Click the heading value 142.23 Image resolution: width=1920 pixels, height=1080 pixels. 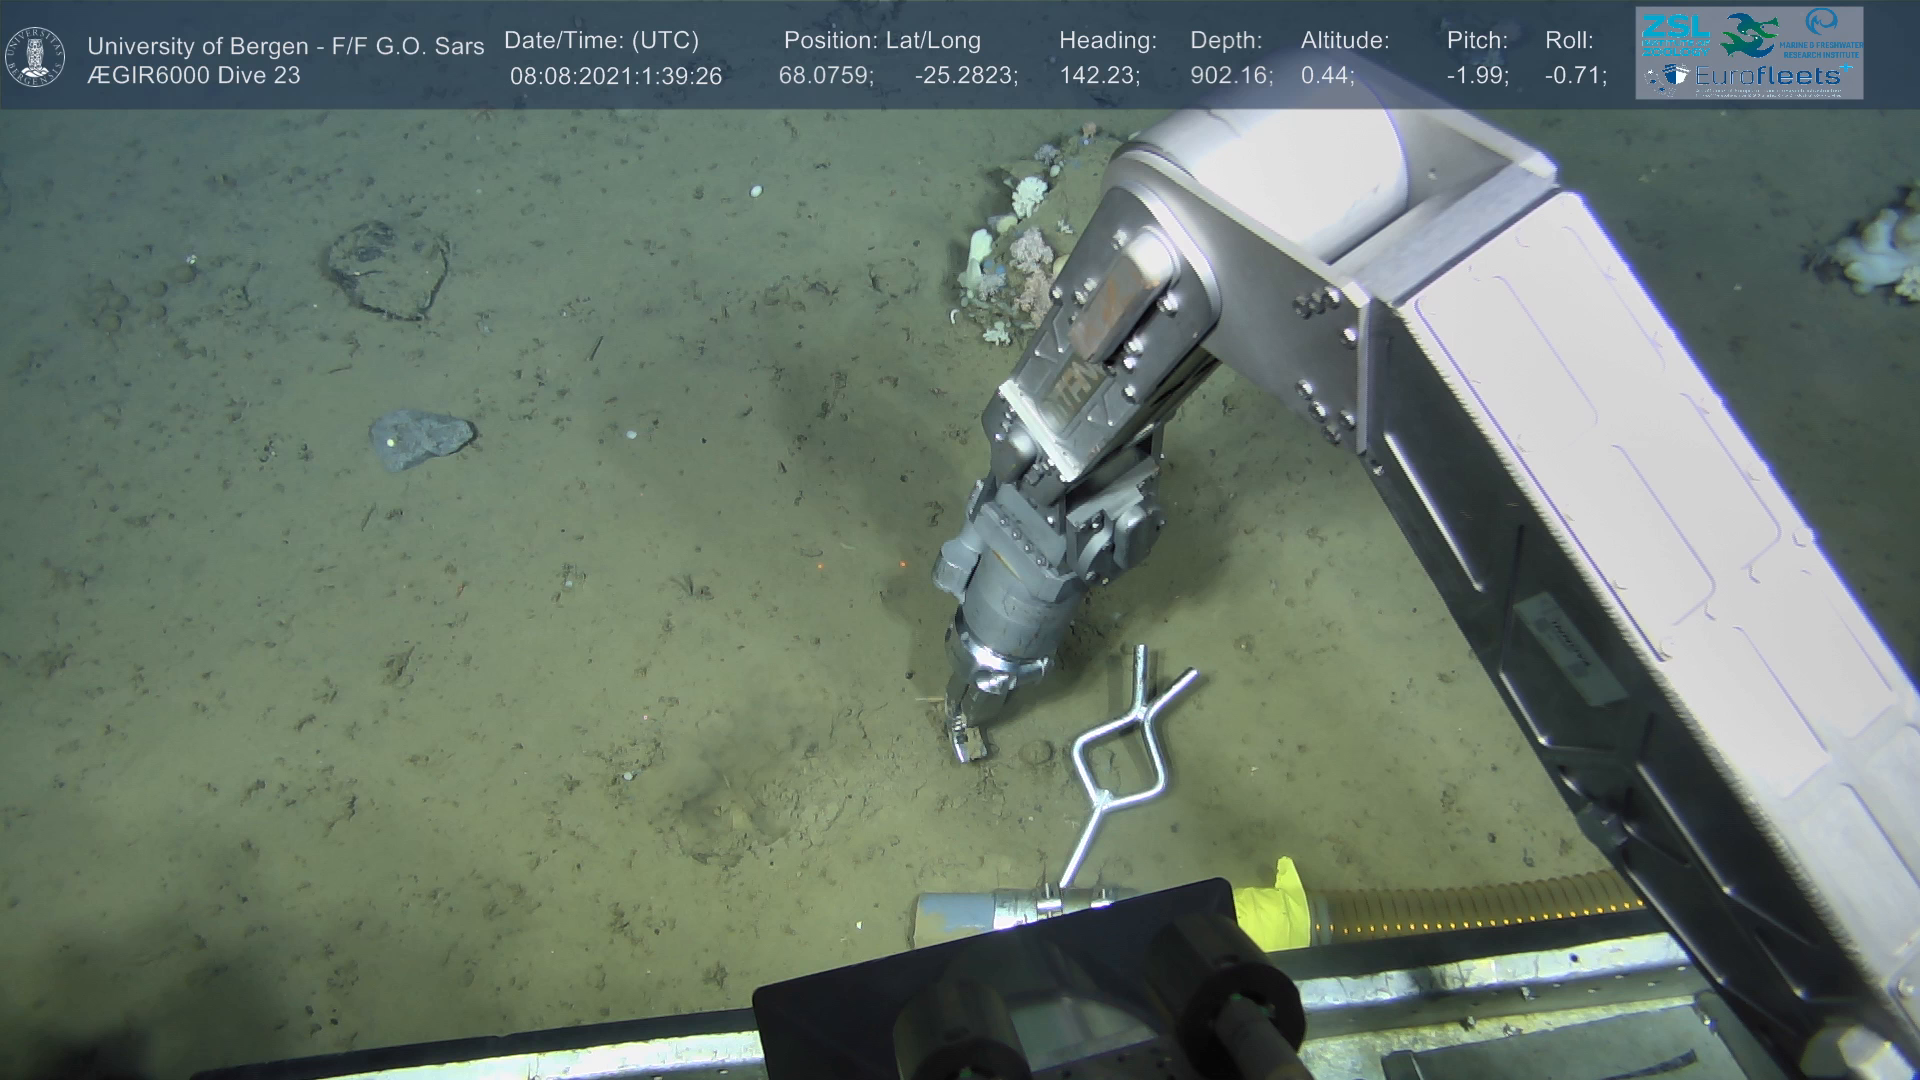[x=1099, y=76]
